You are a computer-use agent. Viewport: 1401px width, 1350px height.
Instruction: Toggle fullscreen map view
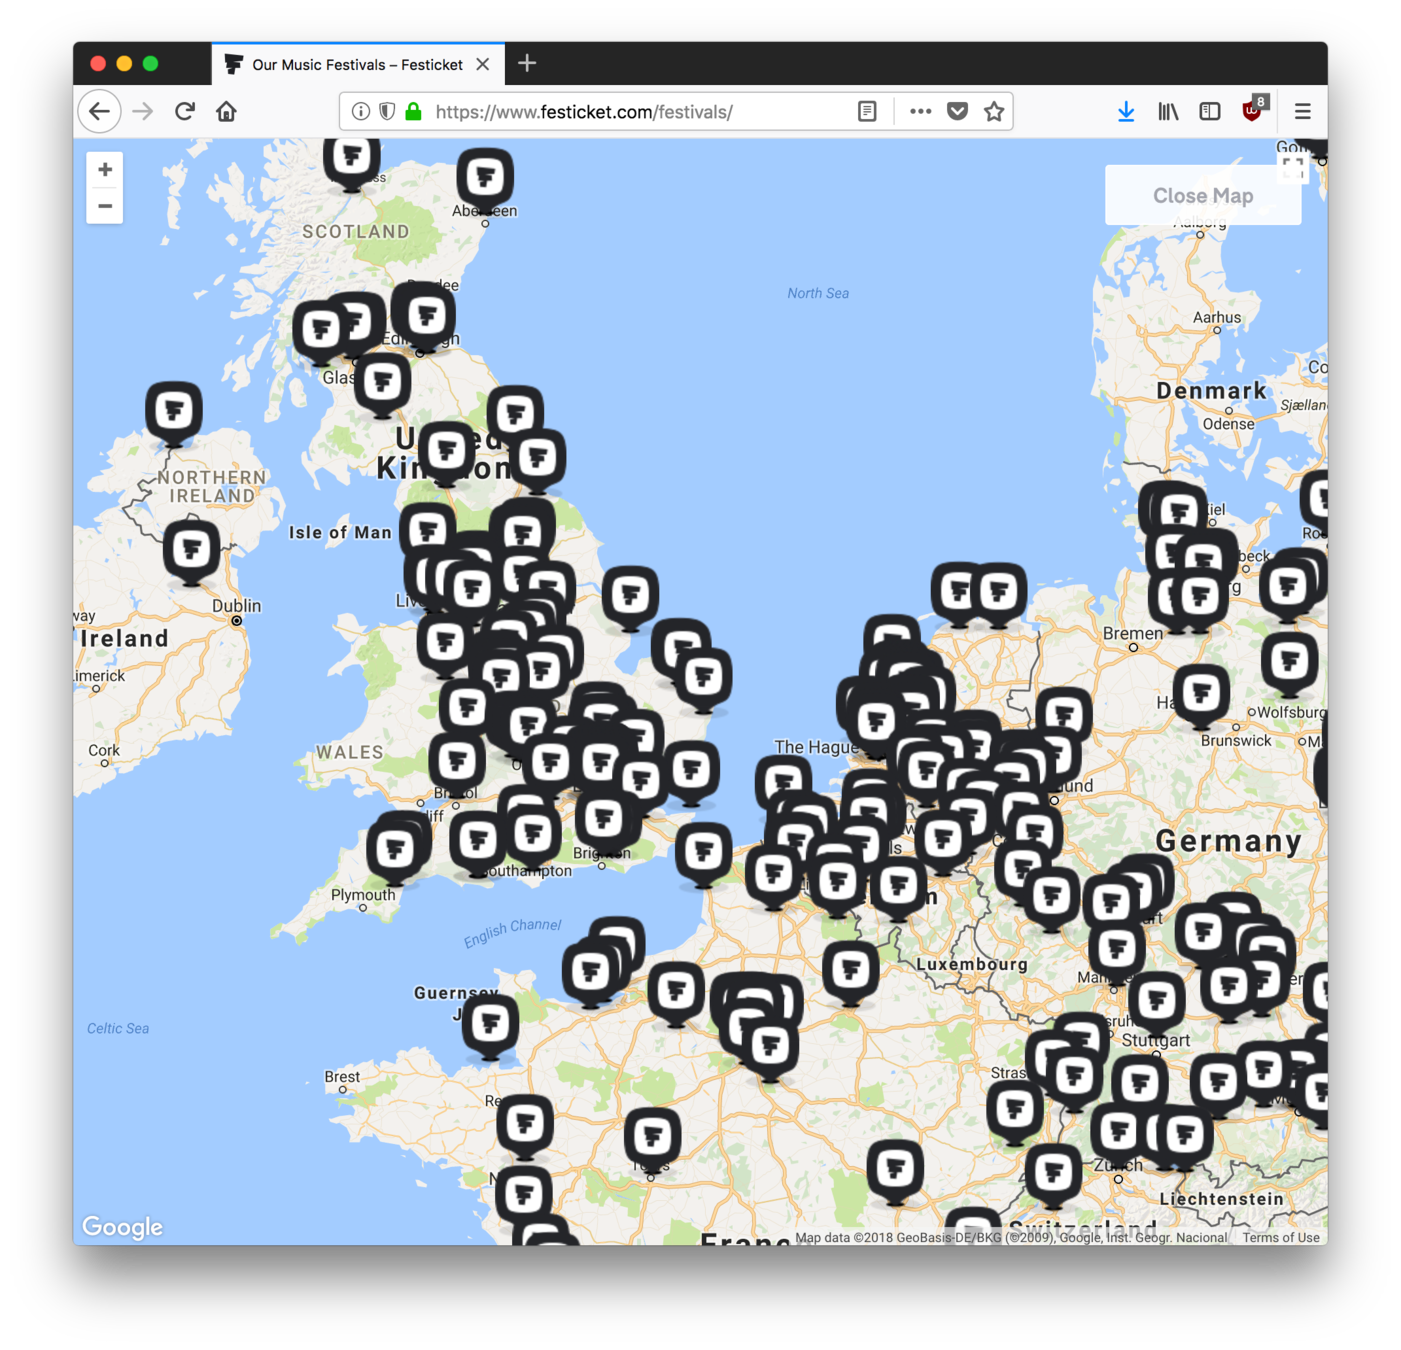(x=1293, y=168)
